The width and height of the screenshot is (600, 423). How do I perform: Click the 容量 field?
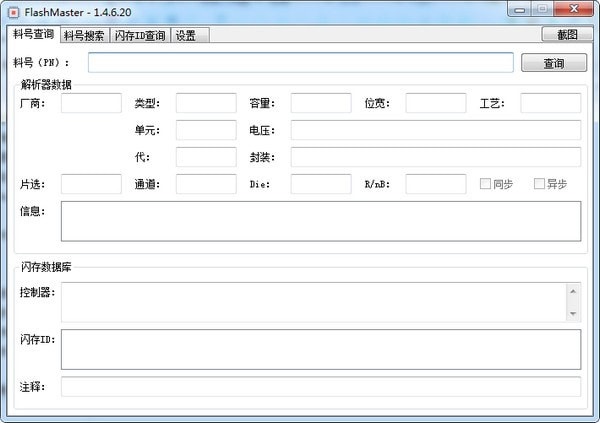tap(321, 103)
